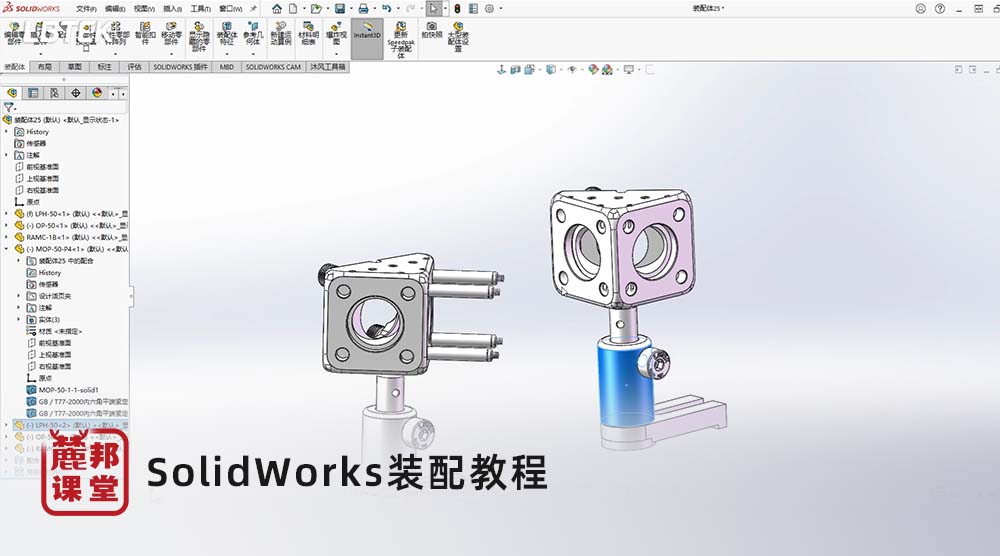The width and height of the screenshot is (1000, 556).
Task: Toggle Instant3D mode
Action: pyautogui.click(x=367, y=38)
